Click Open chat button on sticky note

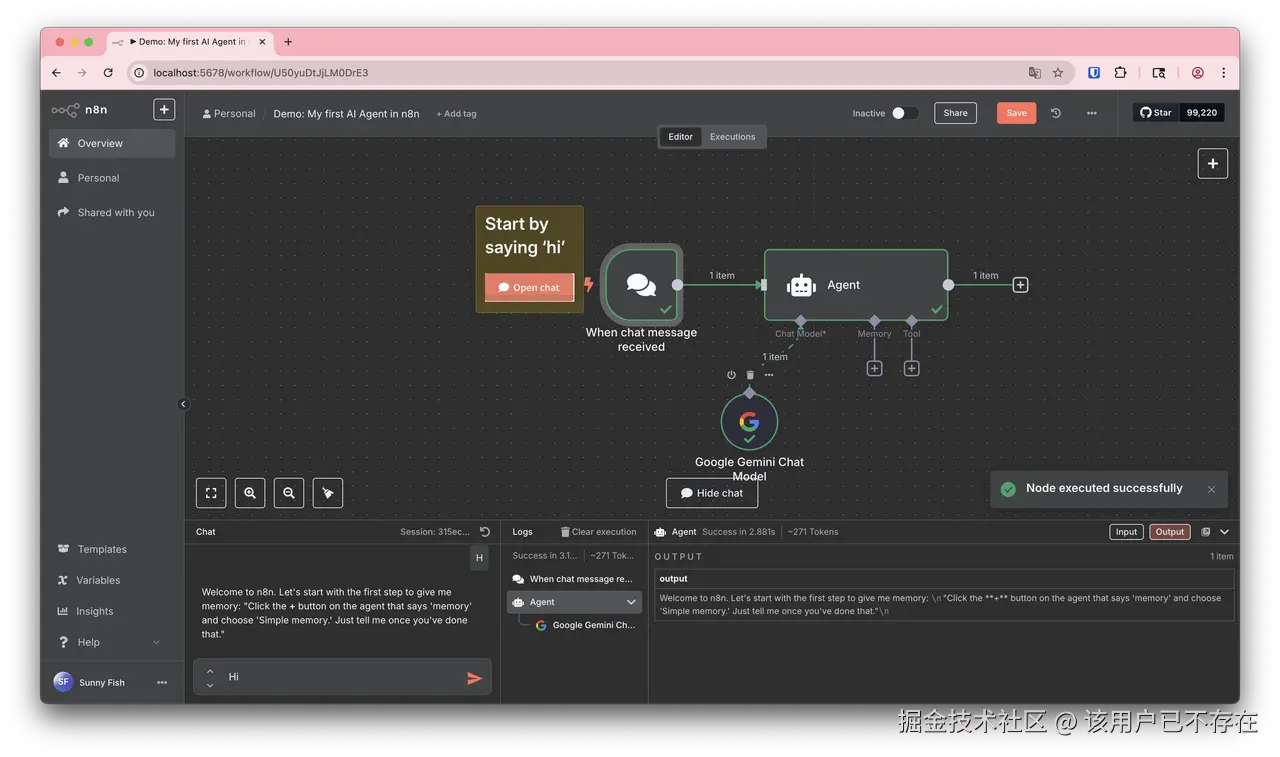[529, 287]
